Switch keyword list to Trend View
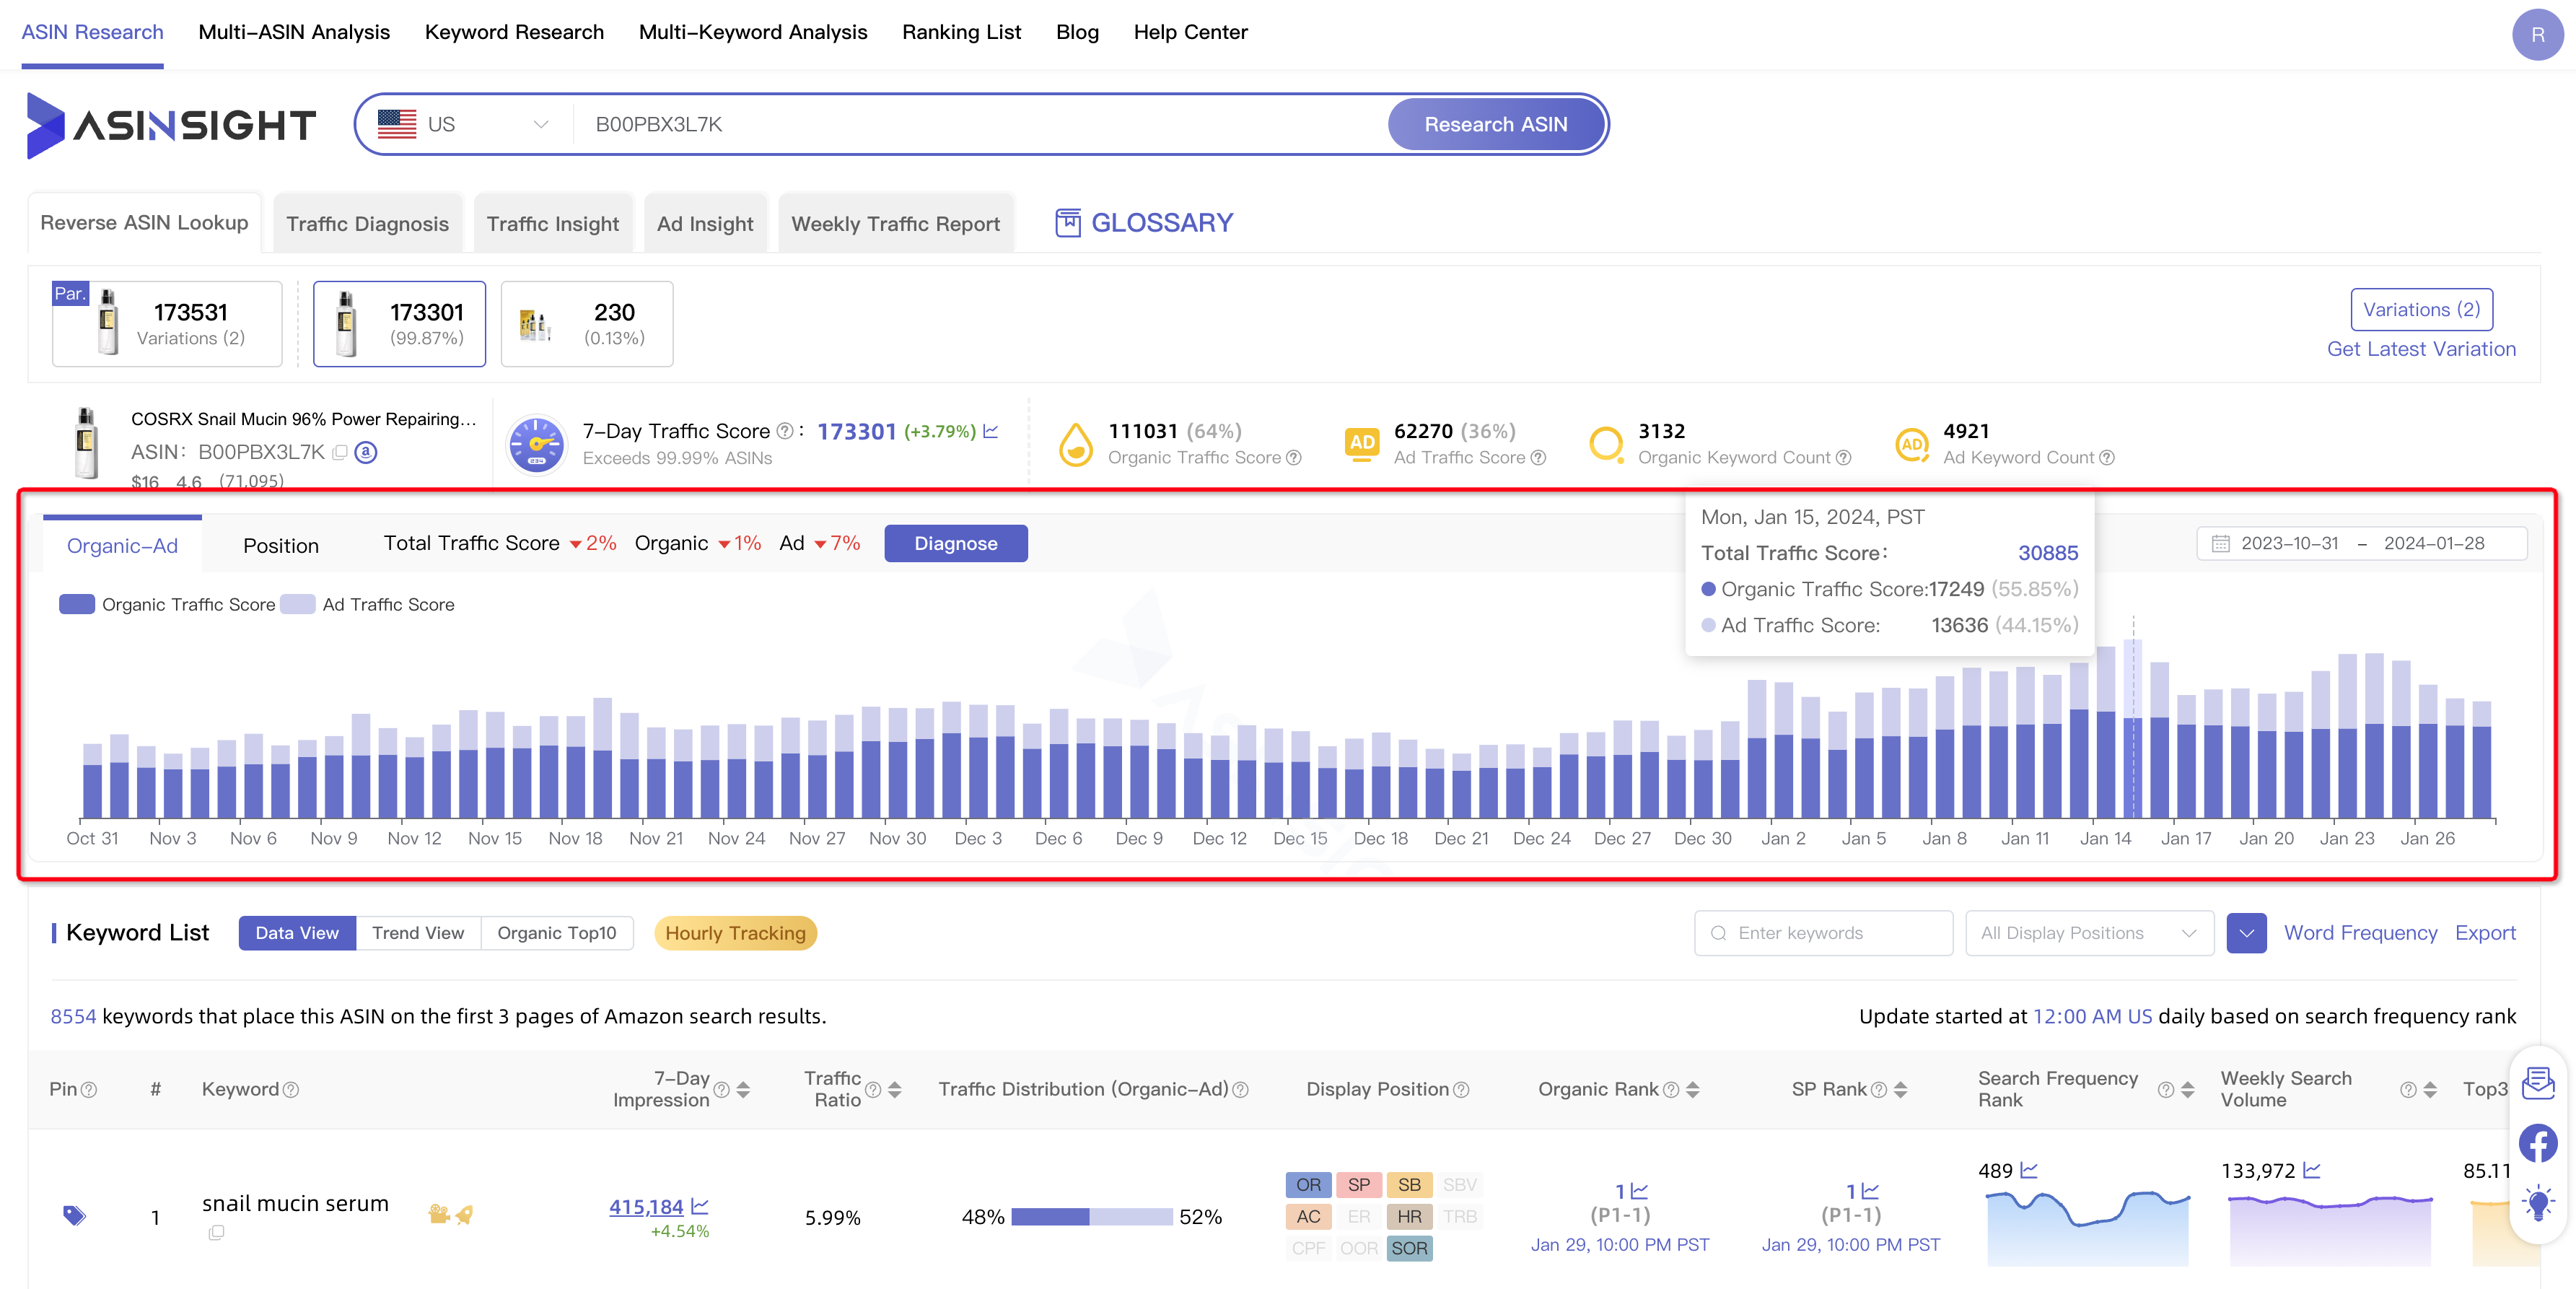2576x1289 pixels. pyautogui.click(x=418, y=932)
